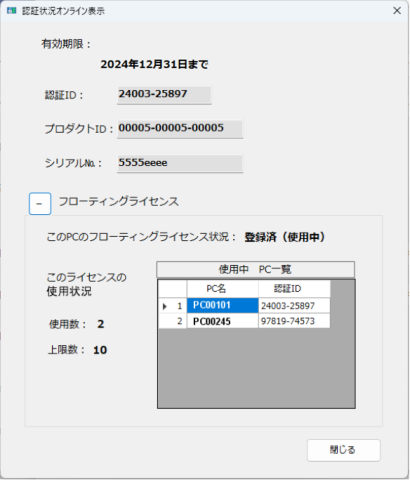Close the 認証状況オンライン表示 window
This screenshot has width=410, height=480.
397,11
